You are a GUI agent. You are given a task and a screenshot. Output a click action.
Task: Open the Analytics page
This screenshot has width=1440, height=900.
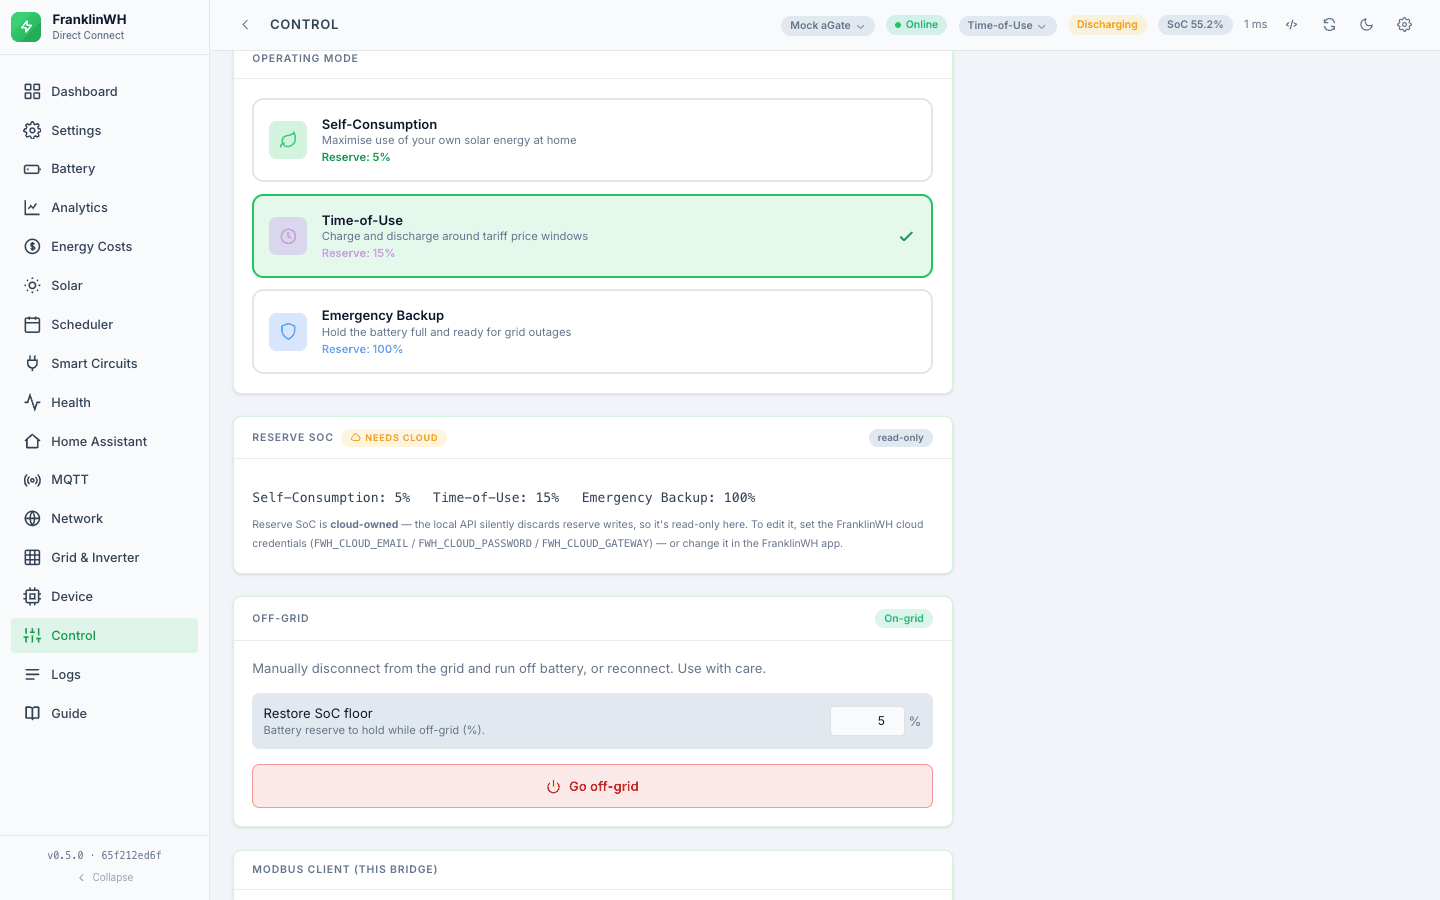pos(104,208)
